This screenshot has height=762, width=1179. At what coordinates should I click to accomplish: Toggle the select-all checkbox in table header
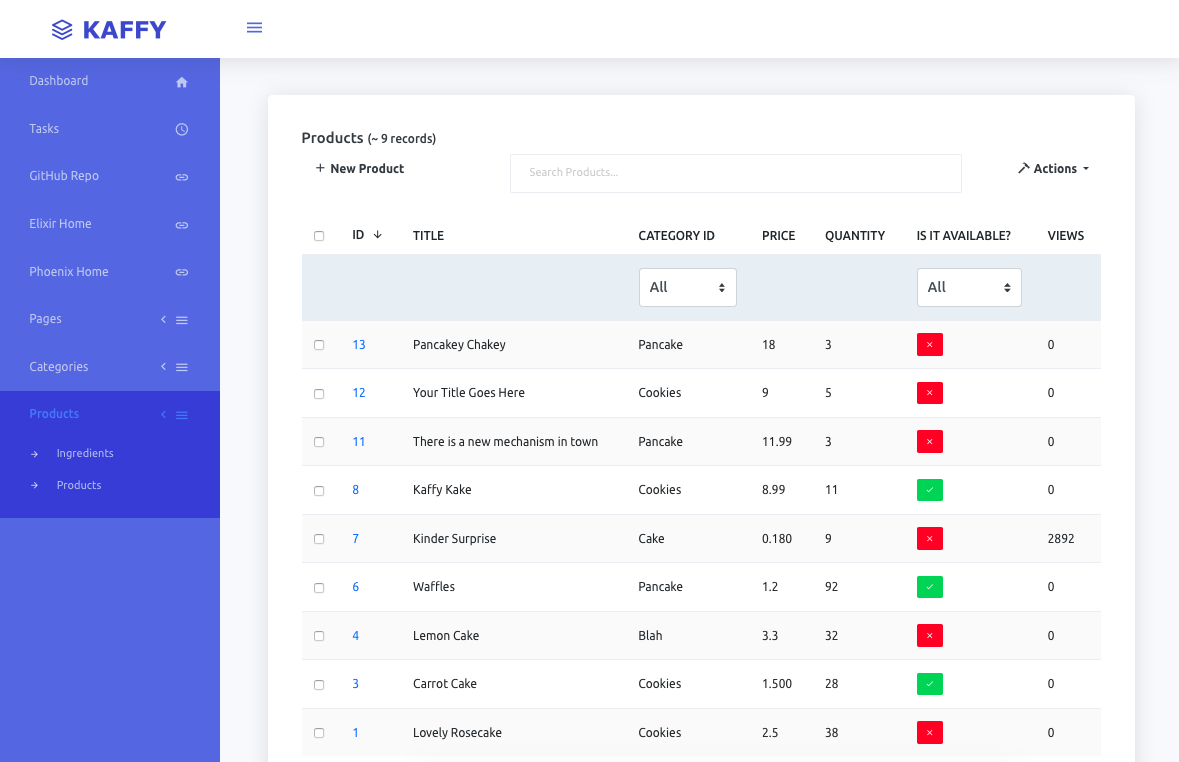(319, 236)
